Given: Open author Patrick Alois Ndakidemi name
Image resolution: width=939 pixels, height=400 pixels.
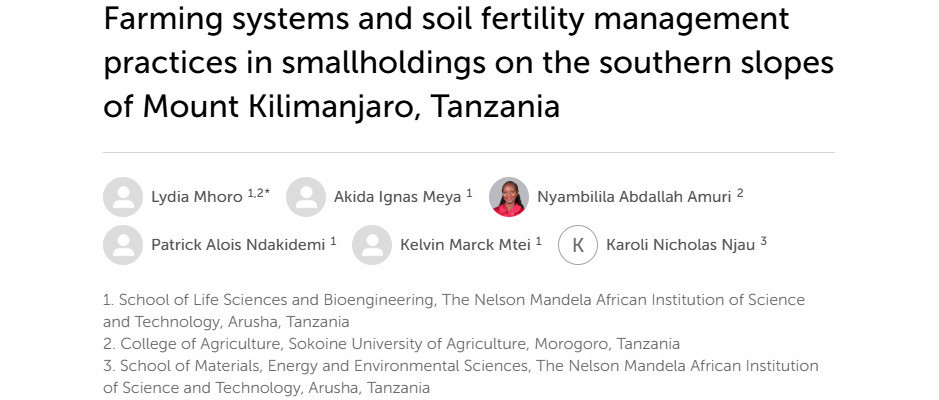Looking at the screenshot, I should 238,245.
